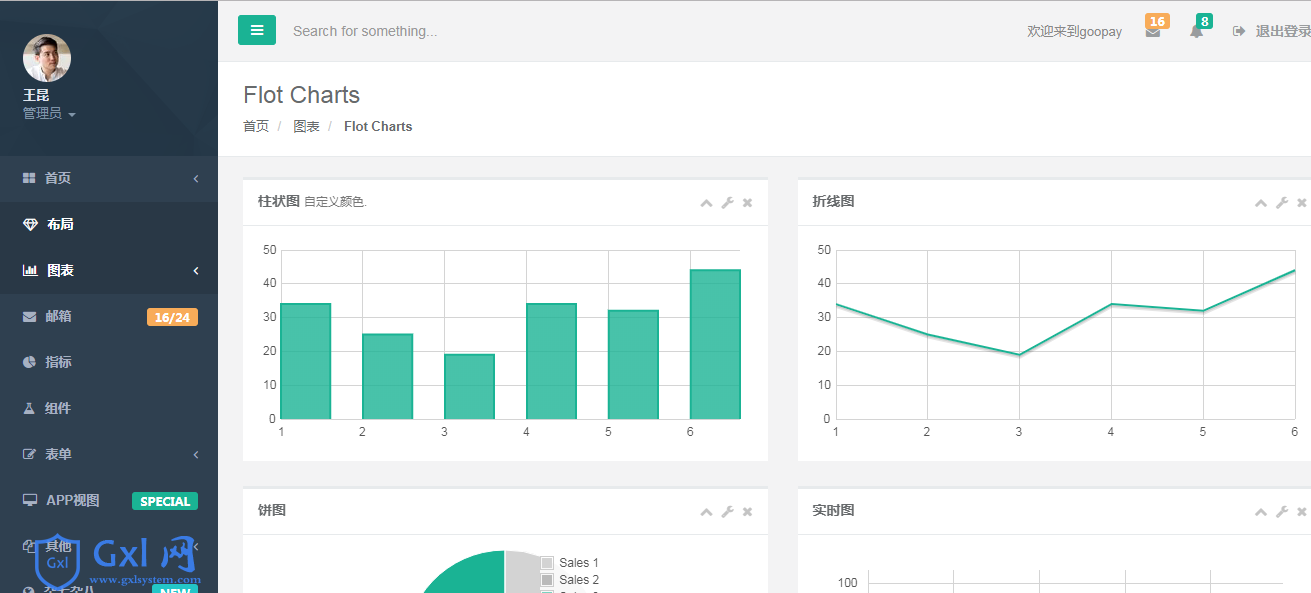Click the green 8 alert badge
The image size is (1311, 593).
(1204, 21)
